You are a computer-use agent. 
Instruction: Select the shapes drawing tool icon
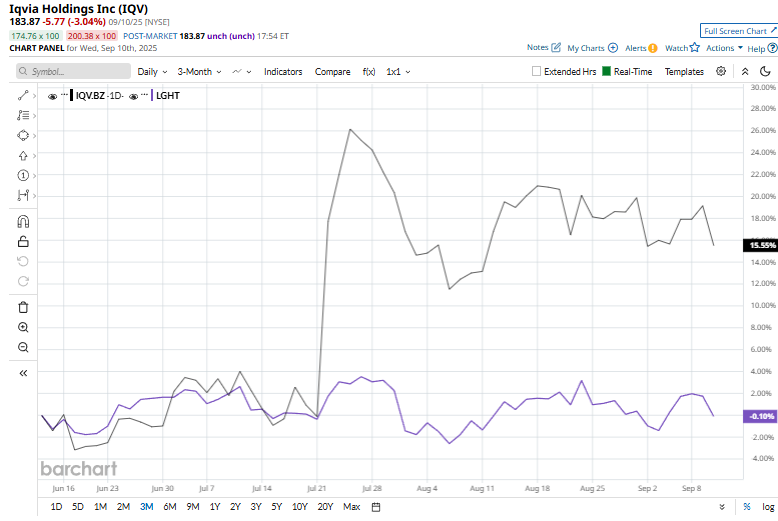[x=23, y=135]
